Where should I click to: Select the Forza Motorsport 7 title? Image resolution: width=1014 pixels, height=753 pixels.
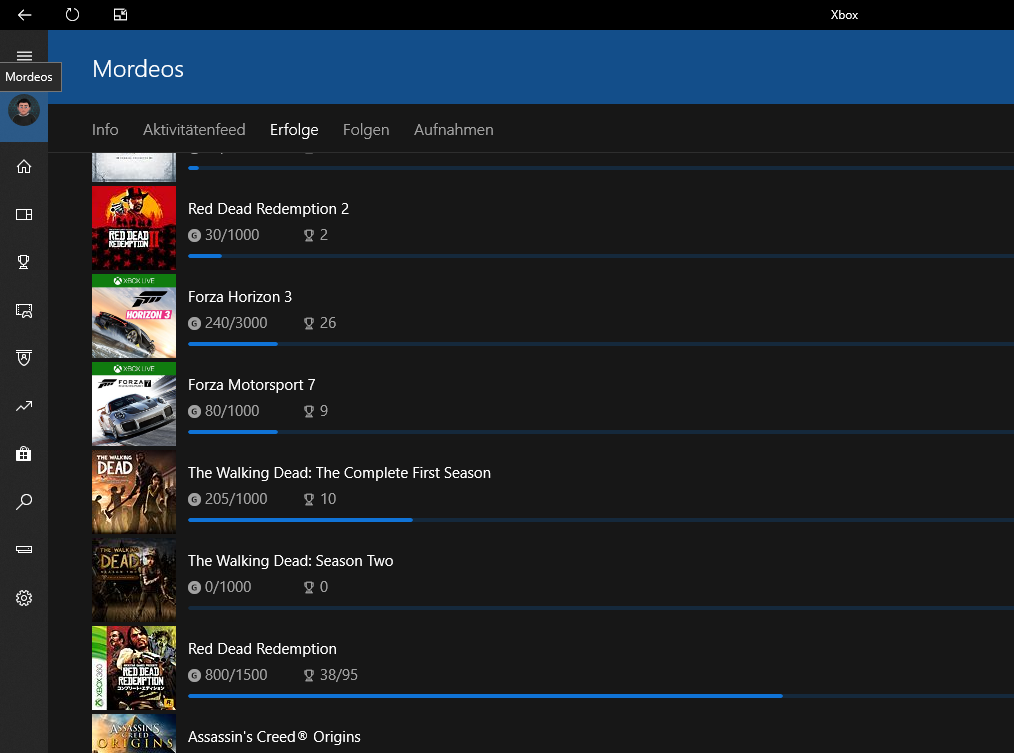252,385
